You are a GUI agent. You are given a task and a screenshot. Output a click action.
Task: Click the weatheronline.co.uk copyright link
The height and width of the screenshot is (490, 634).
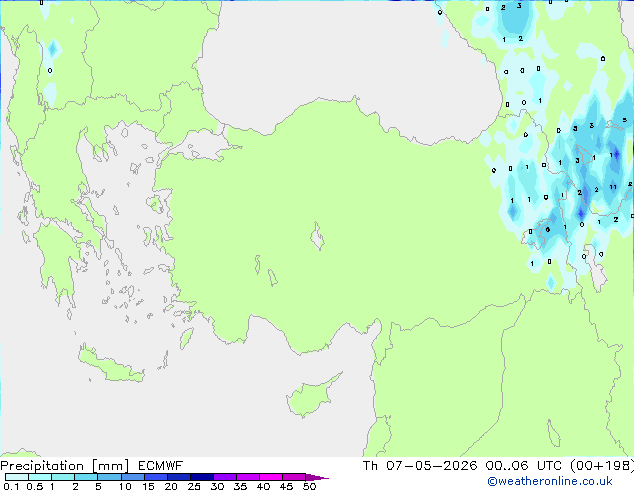click(550, 481)
